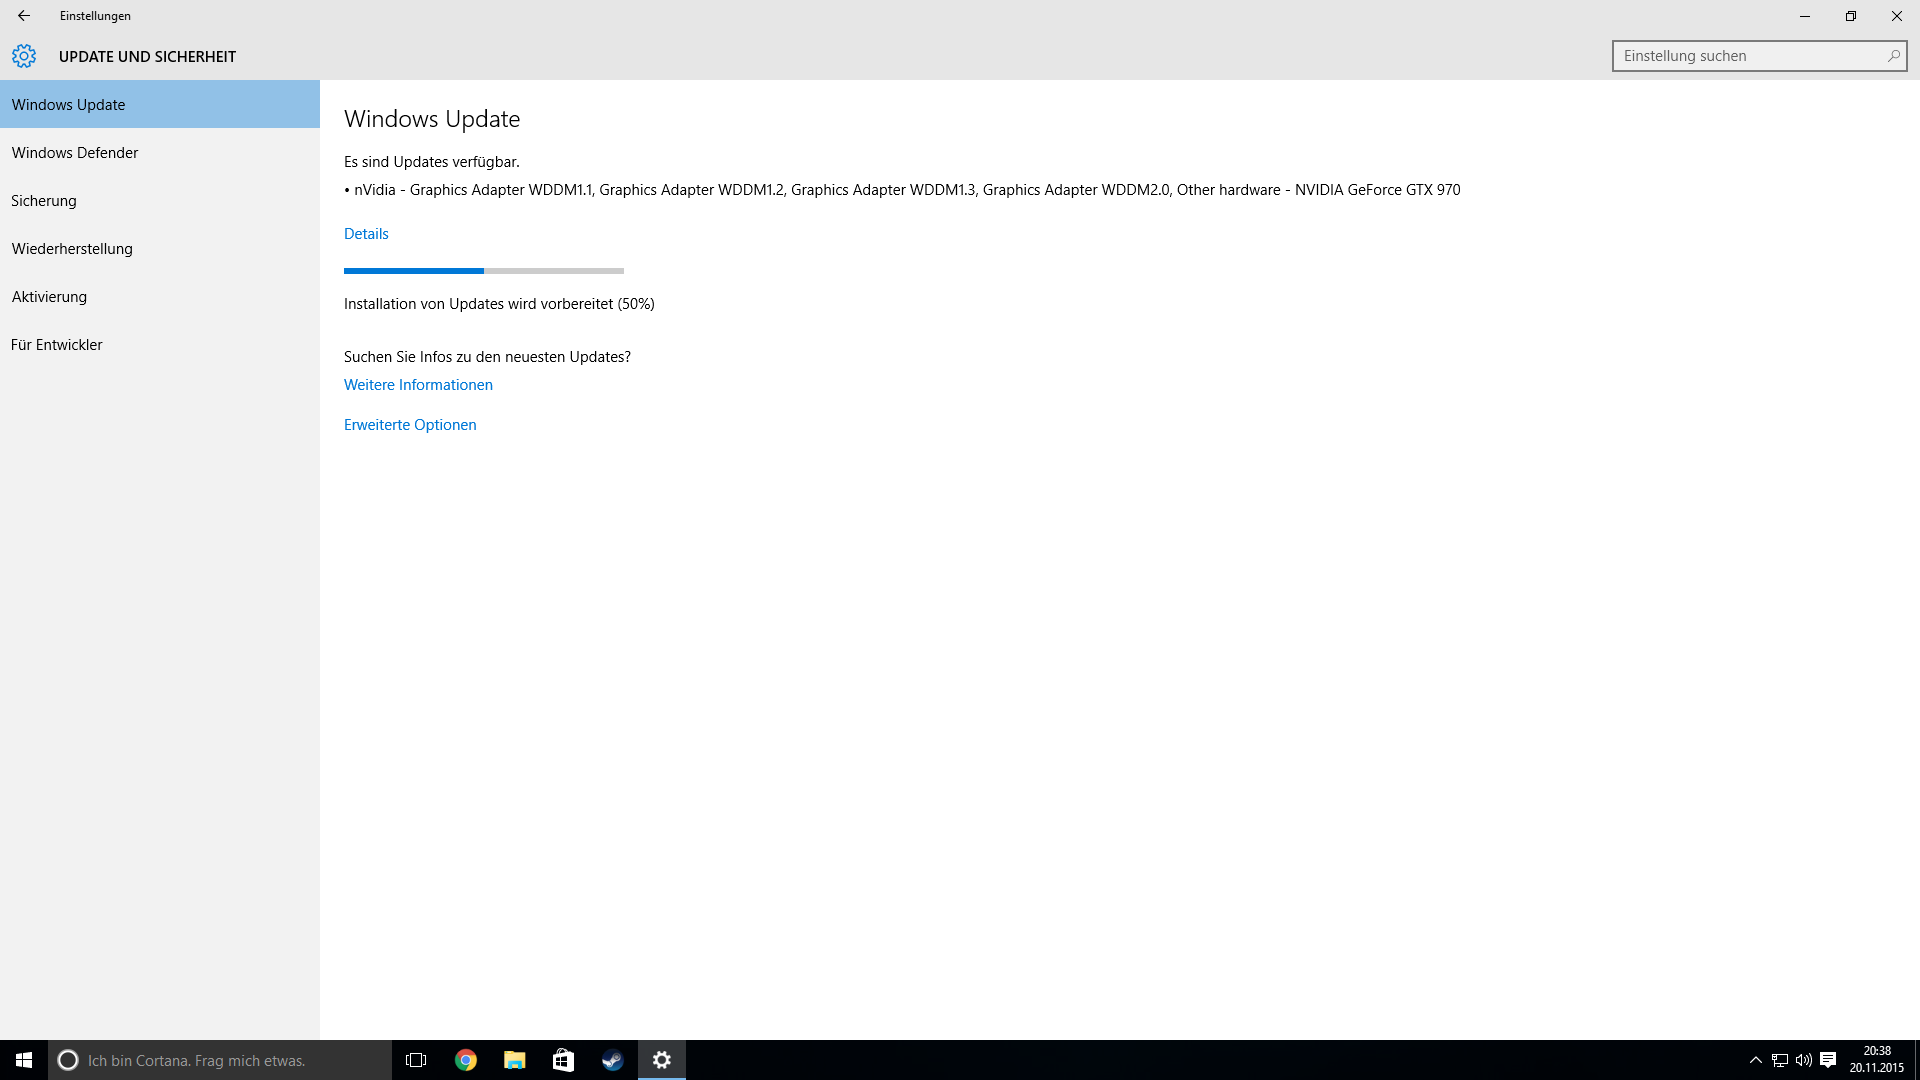Open the Windows Defender section
This screenshot has width=1920, height=1080.
tap(160, 152)
